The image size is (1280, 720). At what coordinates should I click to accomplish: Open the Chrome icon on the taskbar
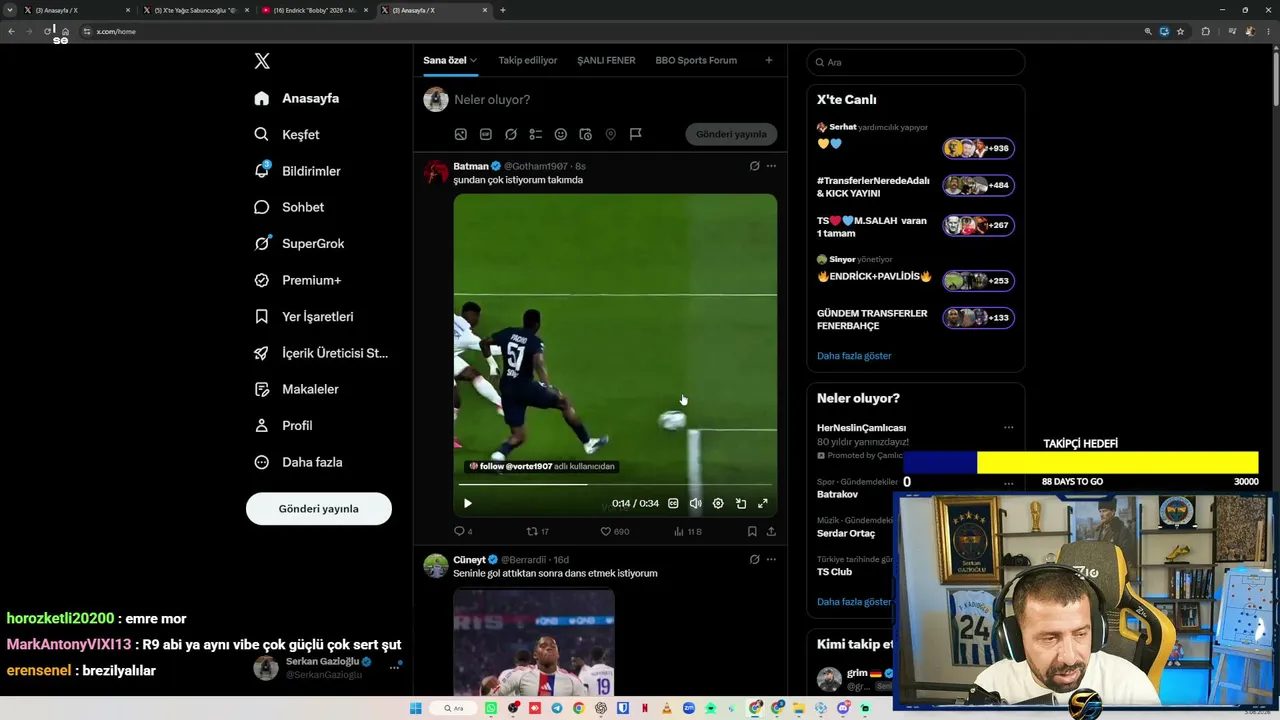pyautogui.click(x=579, y=708)
